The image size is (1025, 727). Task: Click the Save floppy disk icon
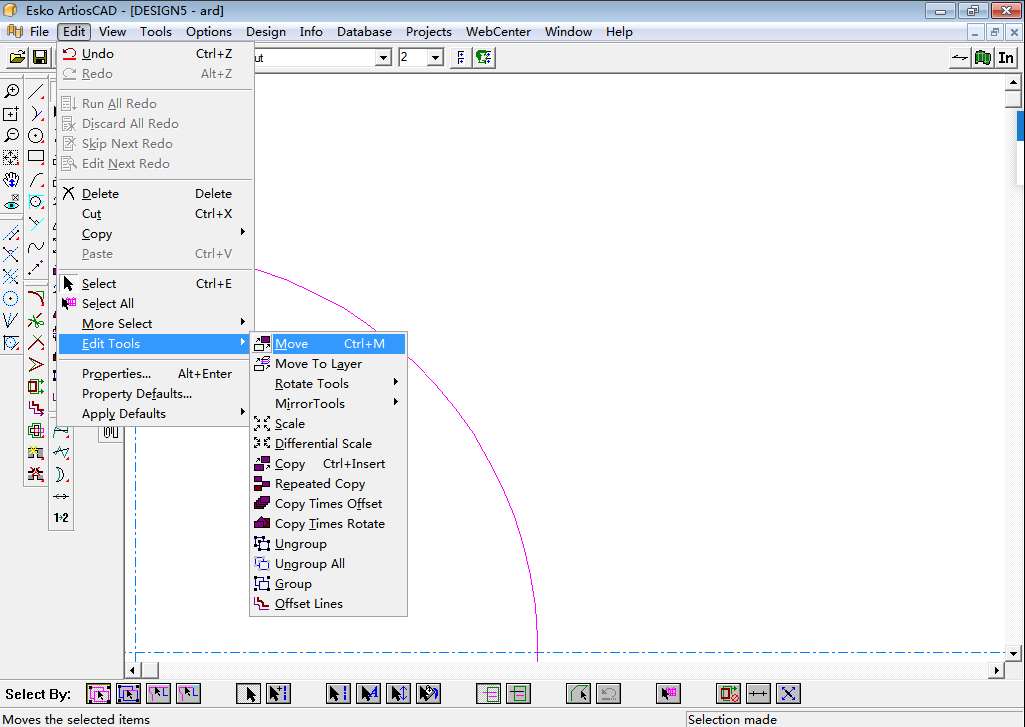[x=40, y=58]
